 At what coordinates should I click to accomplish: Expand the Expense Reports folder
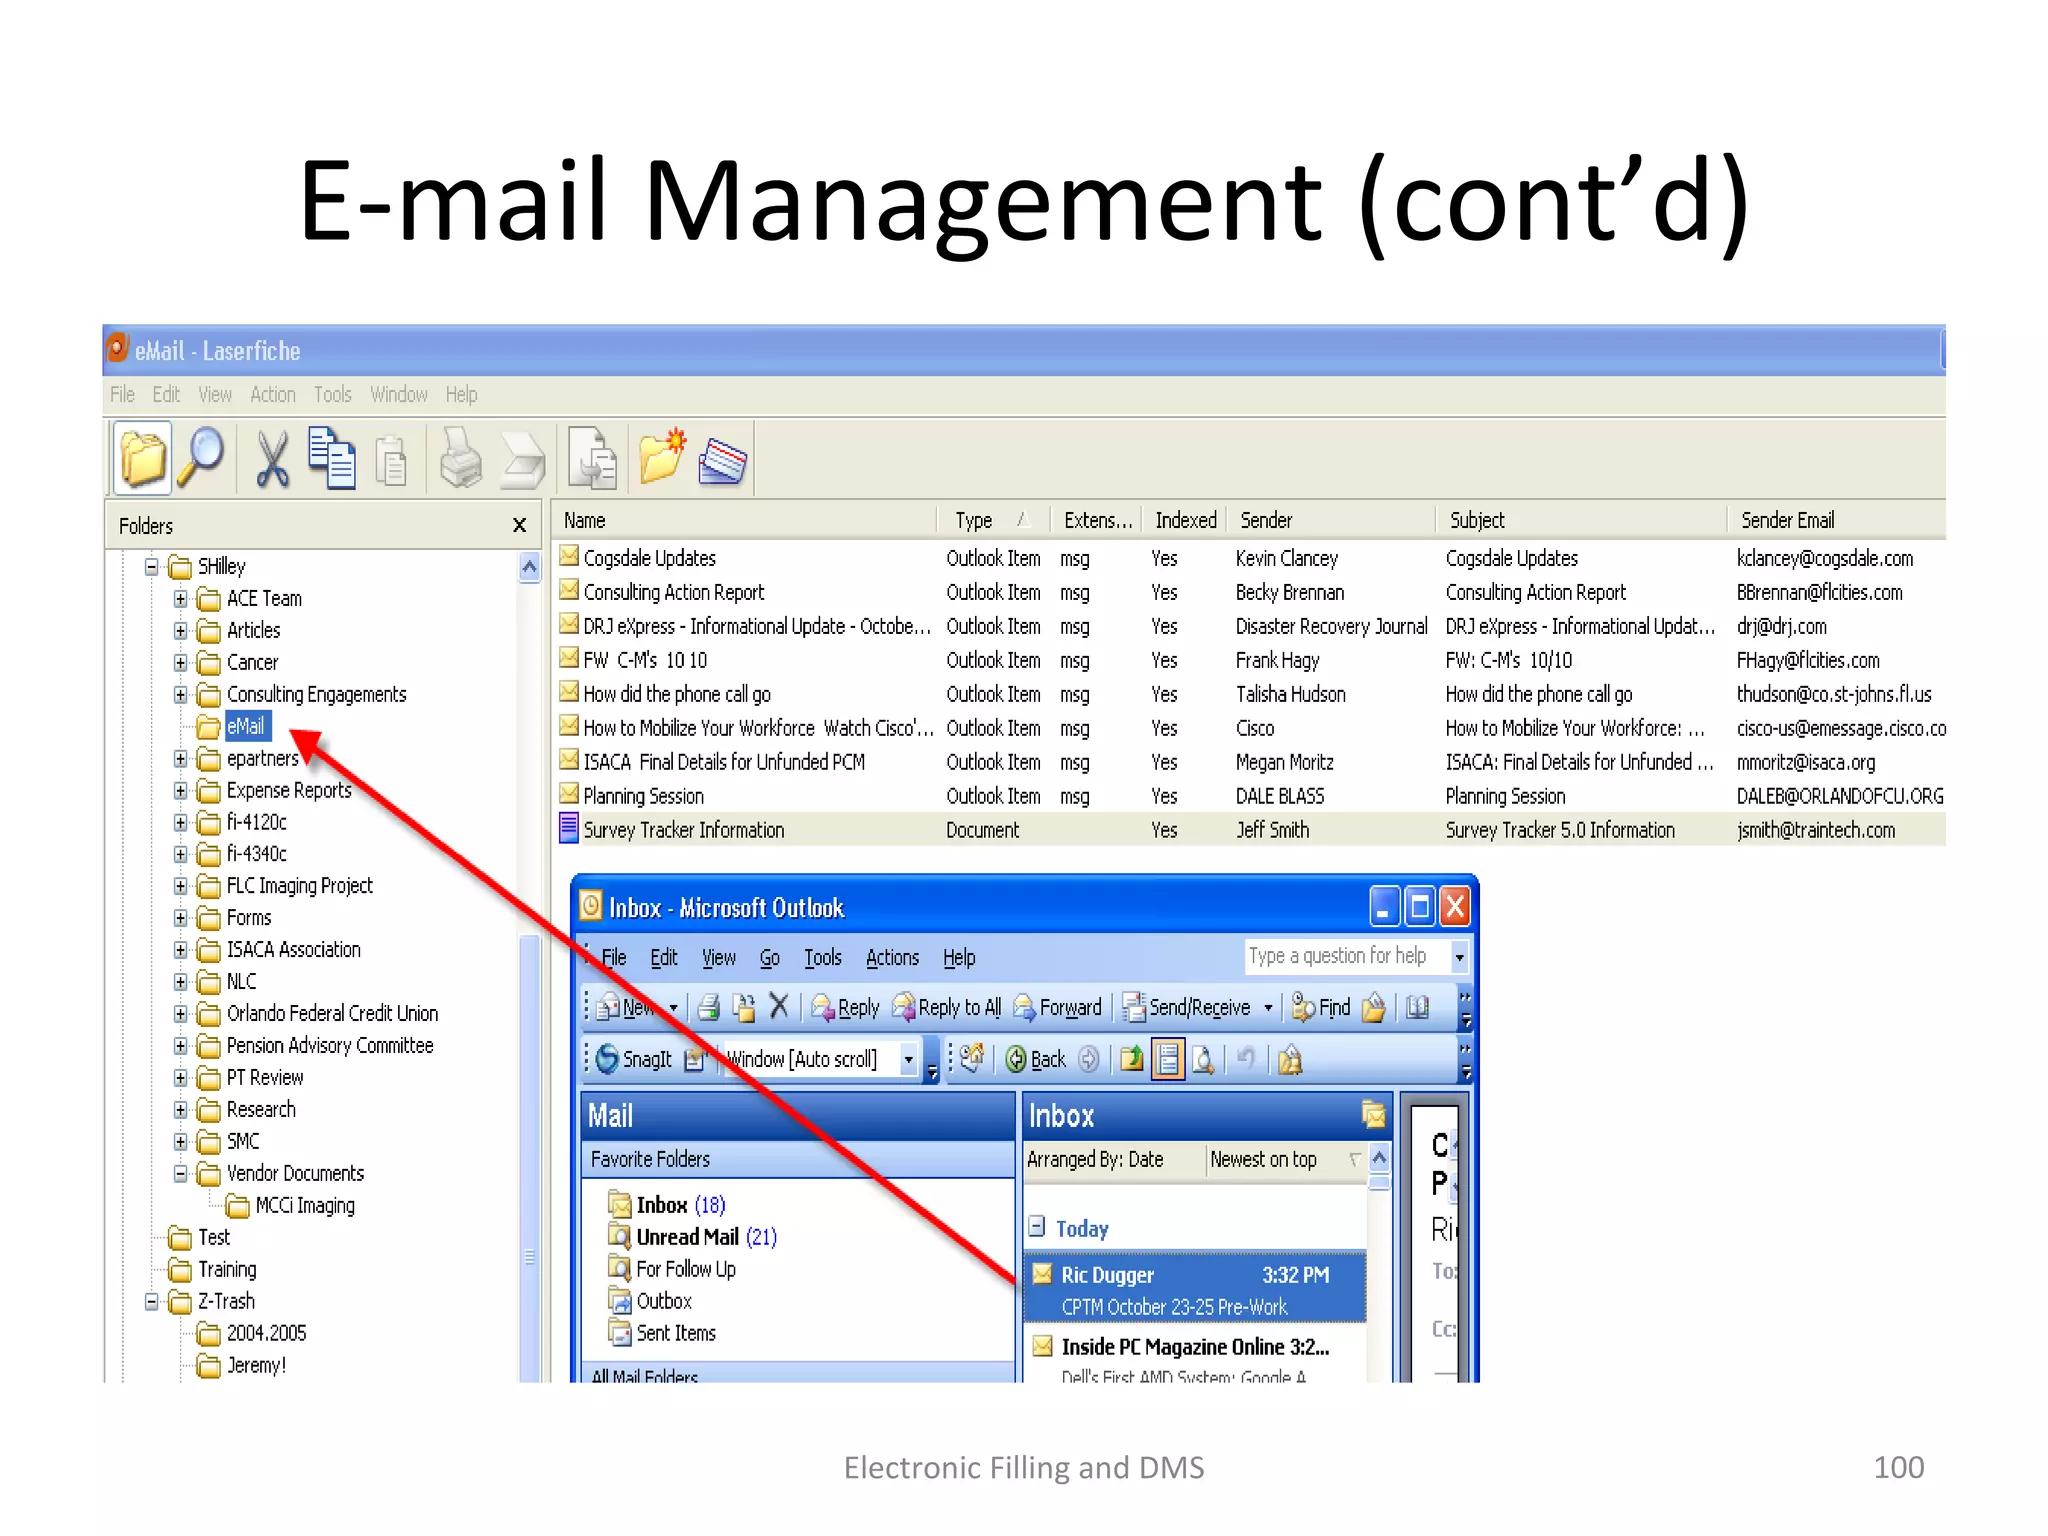[180, 791]
